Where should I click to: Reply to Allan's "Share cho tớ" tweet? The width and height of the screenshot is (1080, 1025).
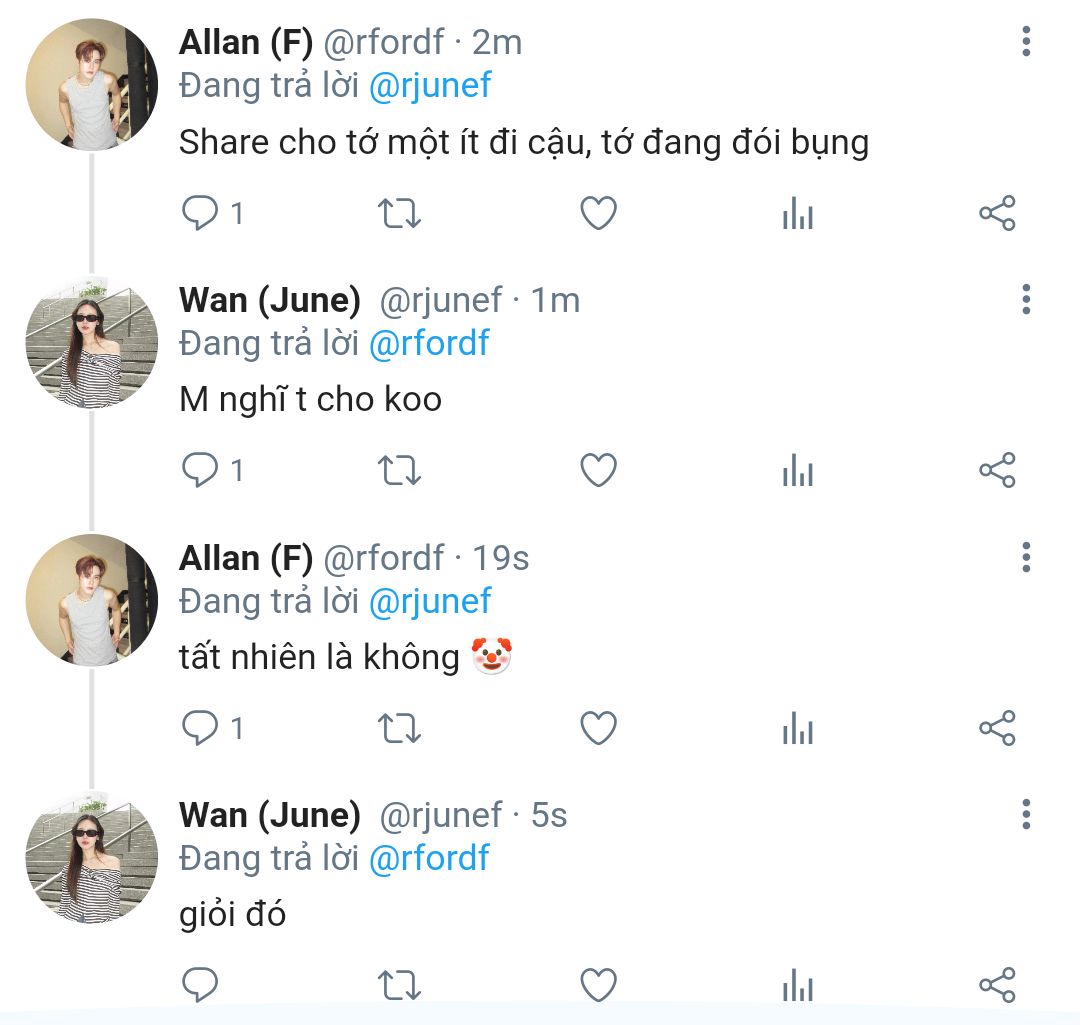(200, 214)
